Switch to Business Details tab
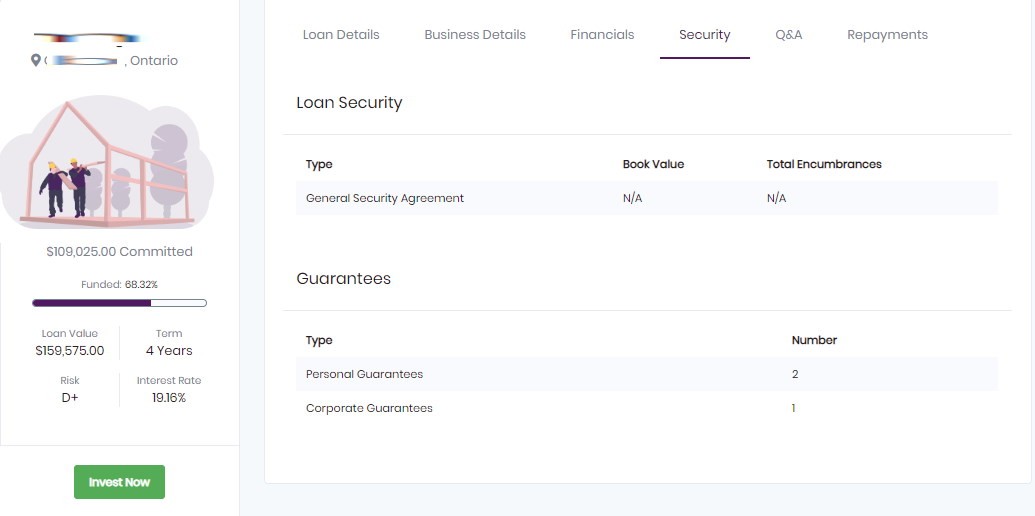1035x516 pixels. point(475,35)
